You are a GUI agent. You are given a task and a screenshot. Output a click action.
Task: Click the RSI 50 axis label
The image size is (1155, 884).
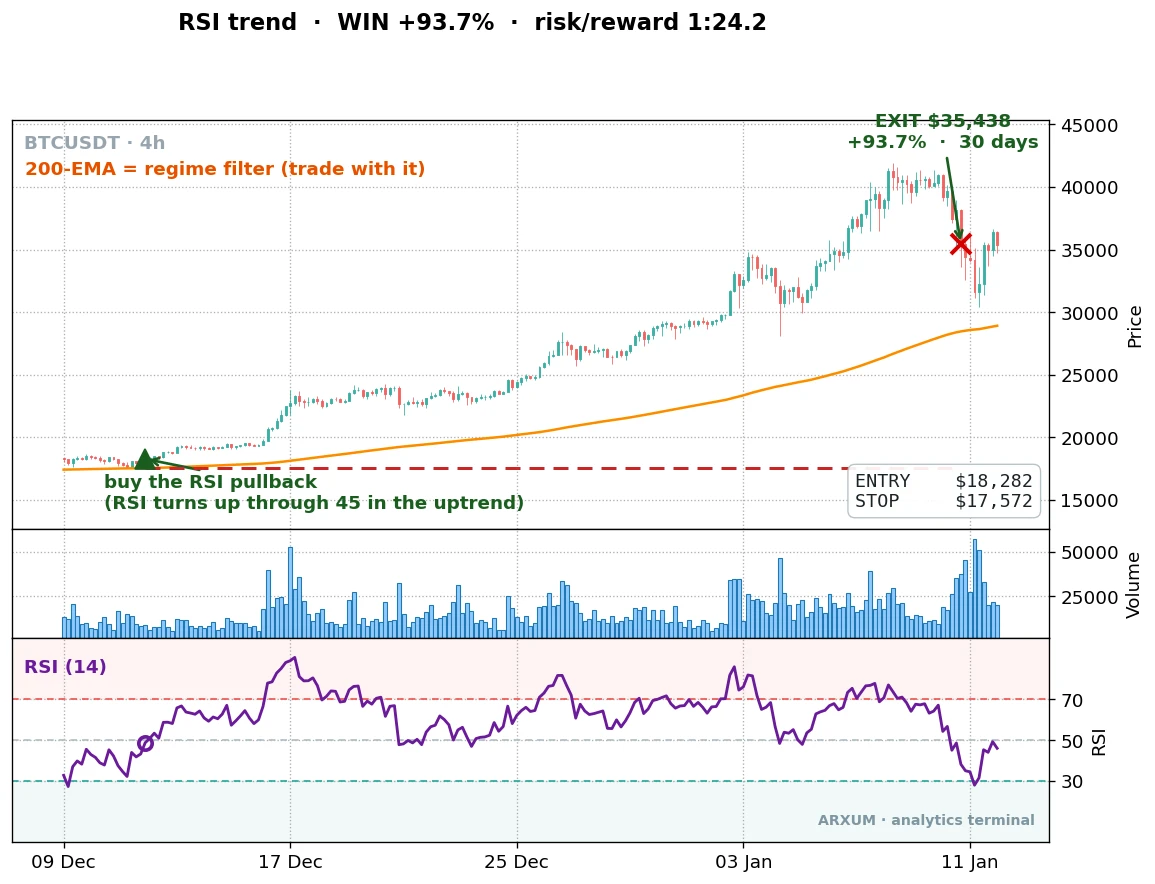pyautogui.click(x=1072, y=742)
